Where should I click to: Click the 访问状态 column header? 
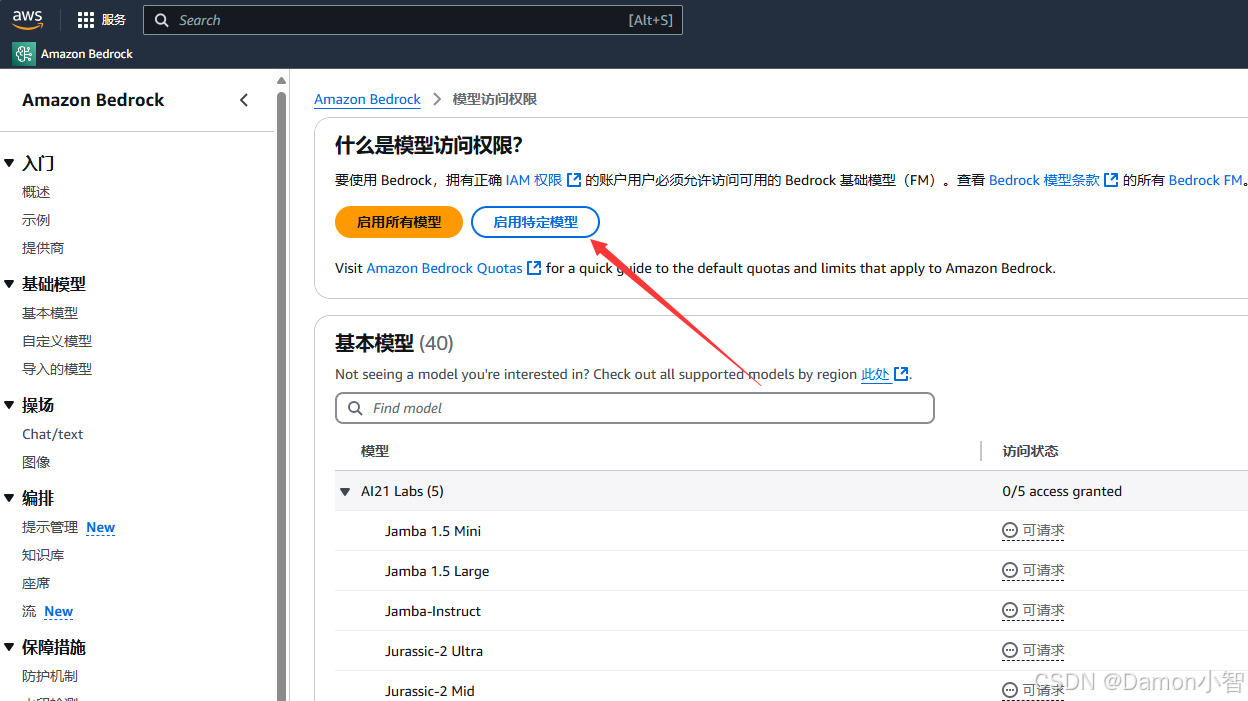pyautogui.click(x=1030, y=451)
